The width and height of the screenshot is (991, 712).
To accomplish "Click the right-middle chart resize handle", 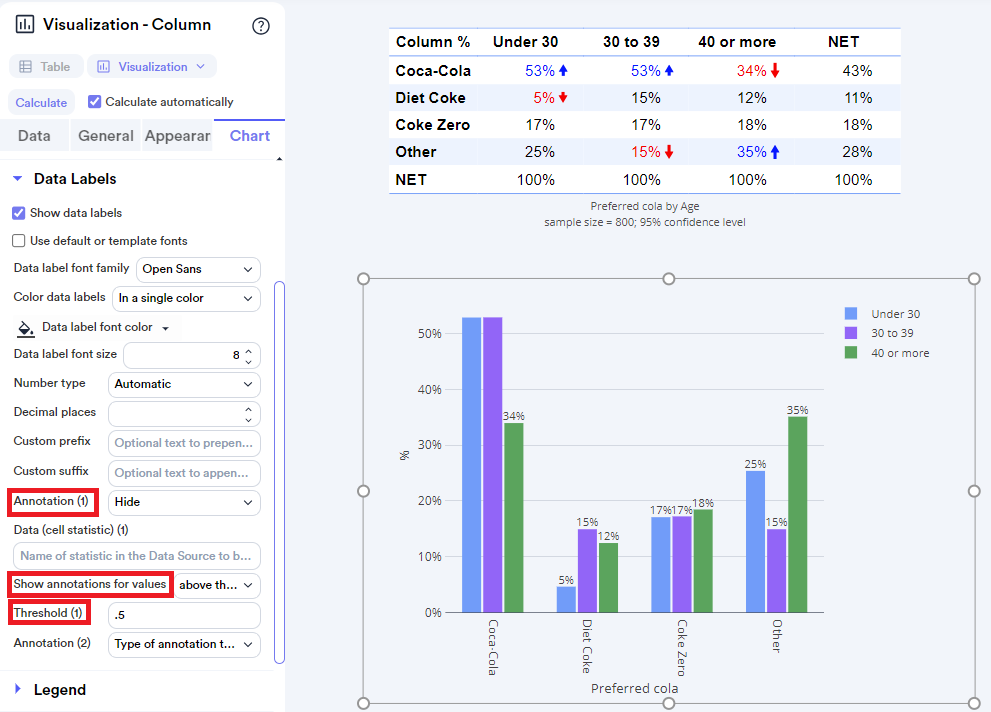I will pos(974,491).
